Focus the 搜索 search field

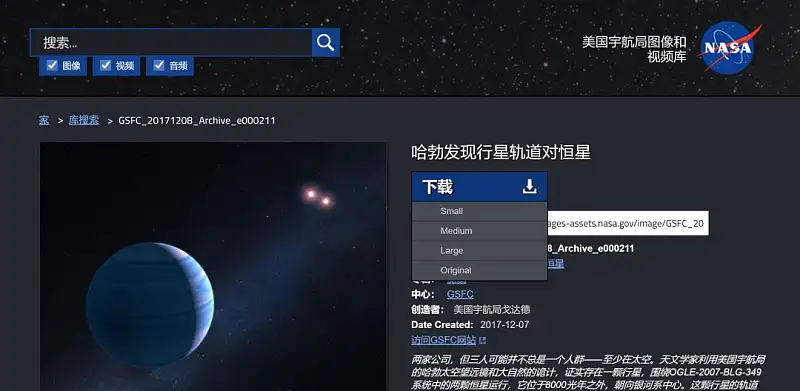171,42
